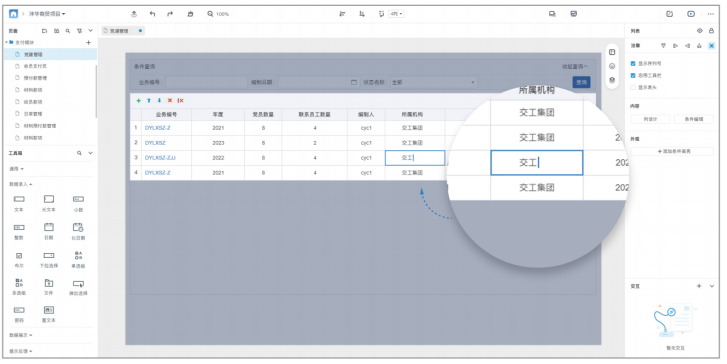Toggle the 启用工具栏 checkbox
The image size is (727, 364).
tap(633, 75)
